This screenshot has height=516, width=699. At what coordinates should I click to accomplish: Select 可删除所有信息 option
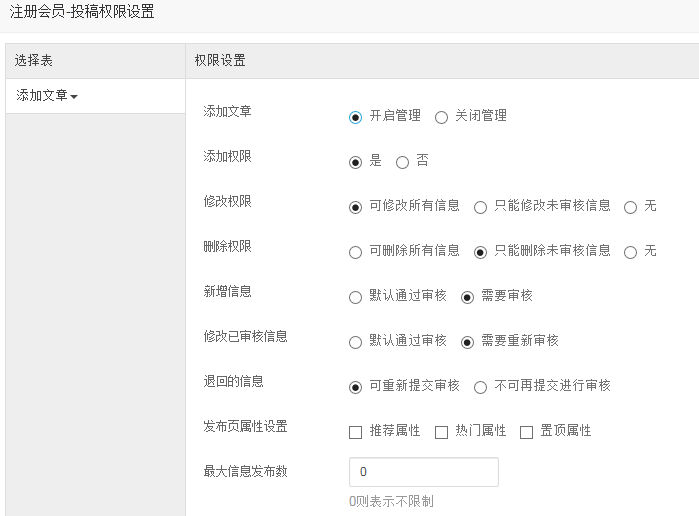(x=355, y=252)
